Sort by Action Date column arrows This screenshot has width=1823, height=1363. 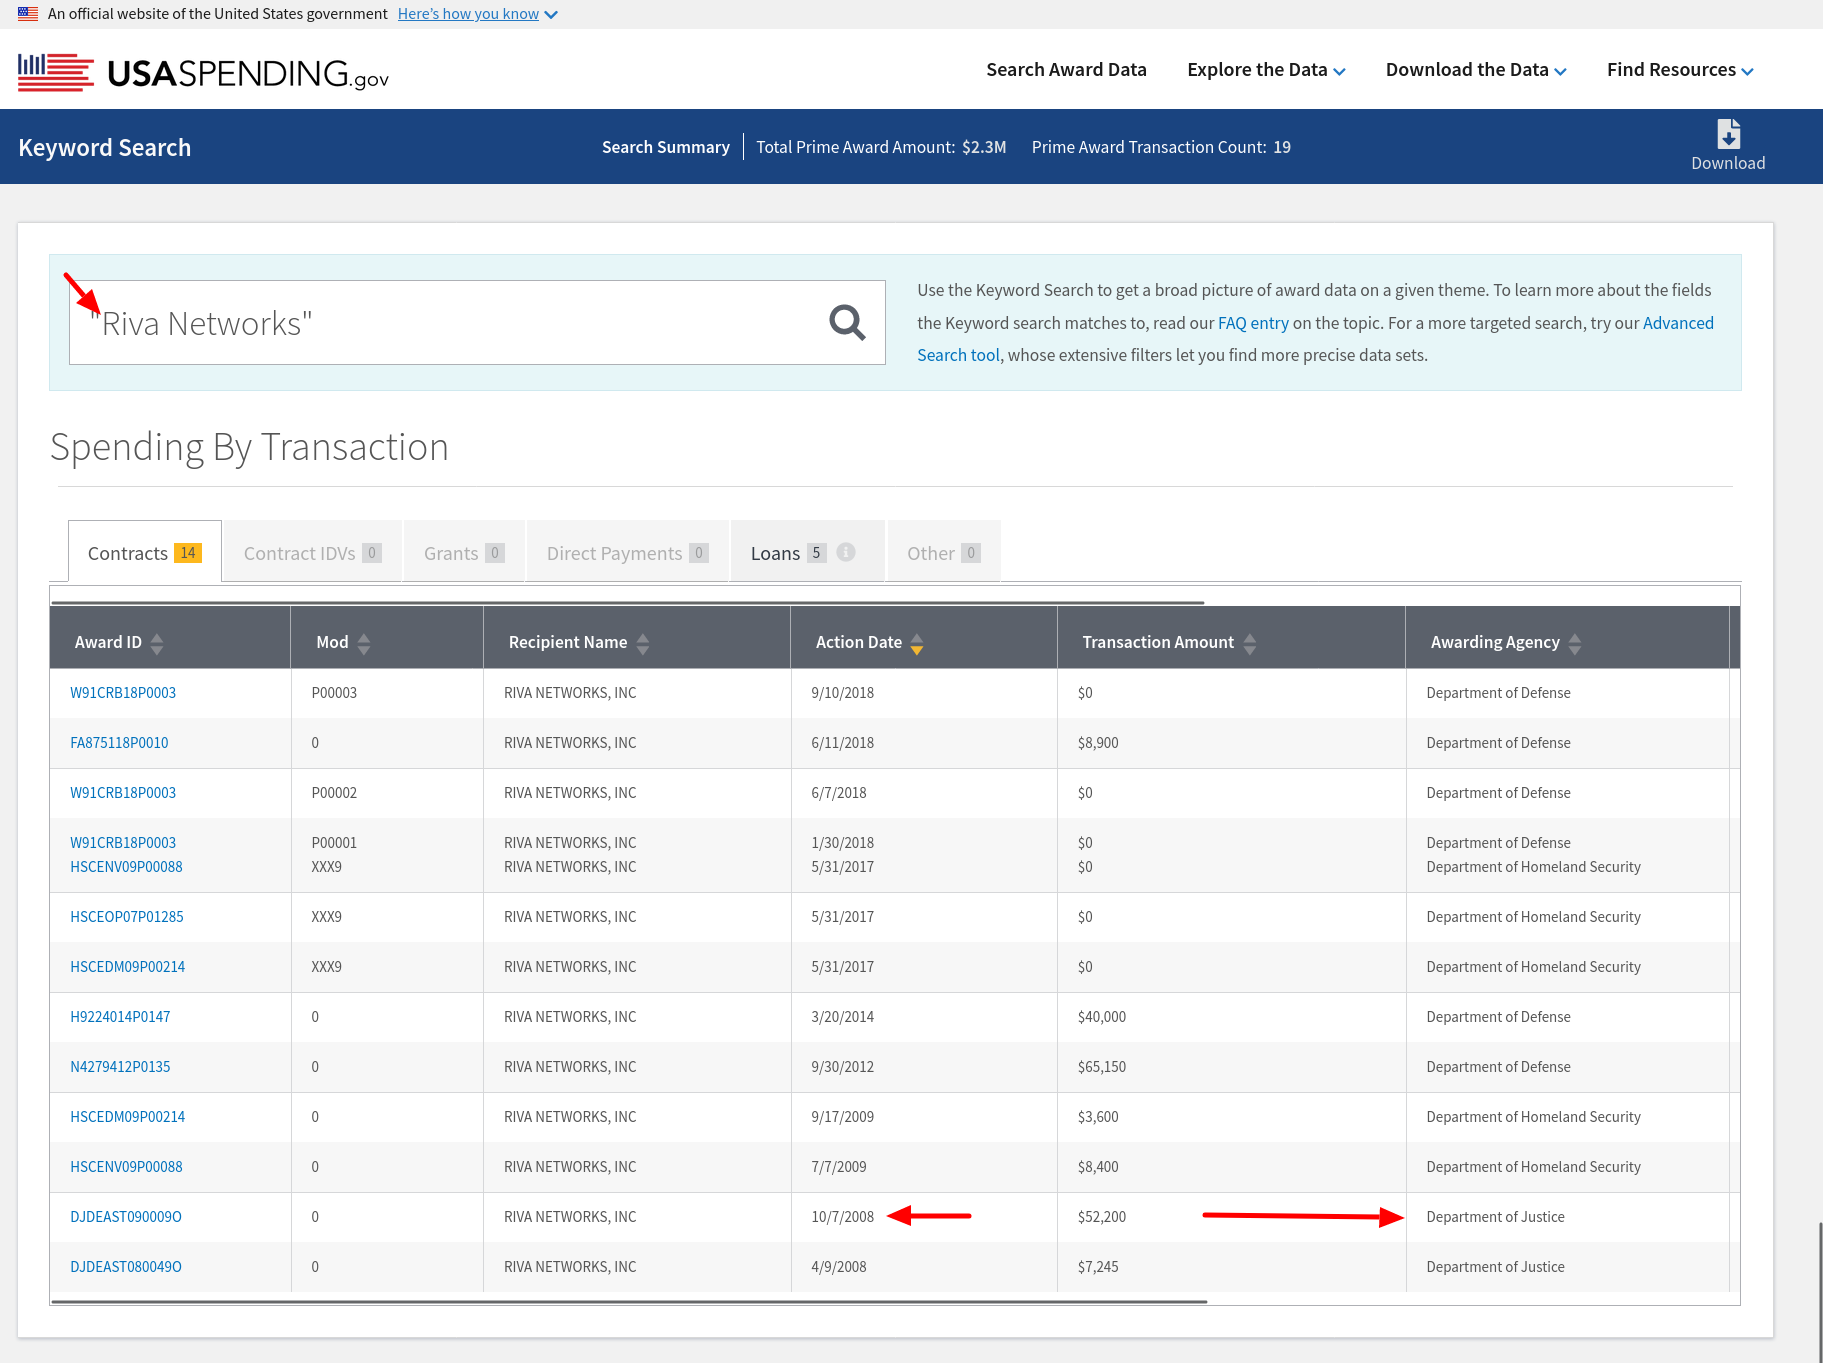917,643
